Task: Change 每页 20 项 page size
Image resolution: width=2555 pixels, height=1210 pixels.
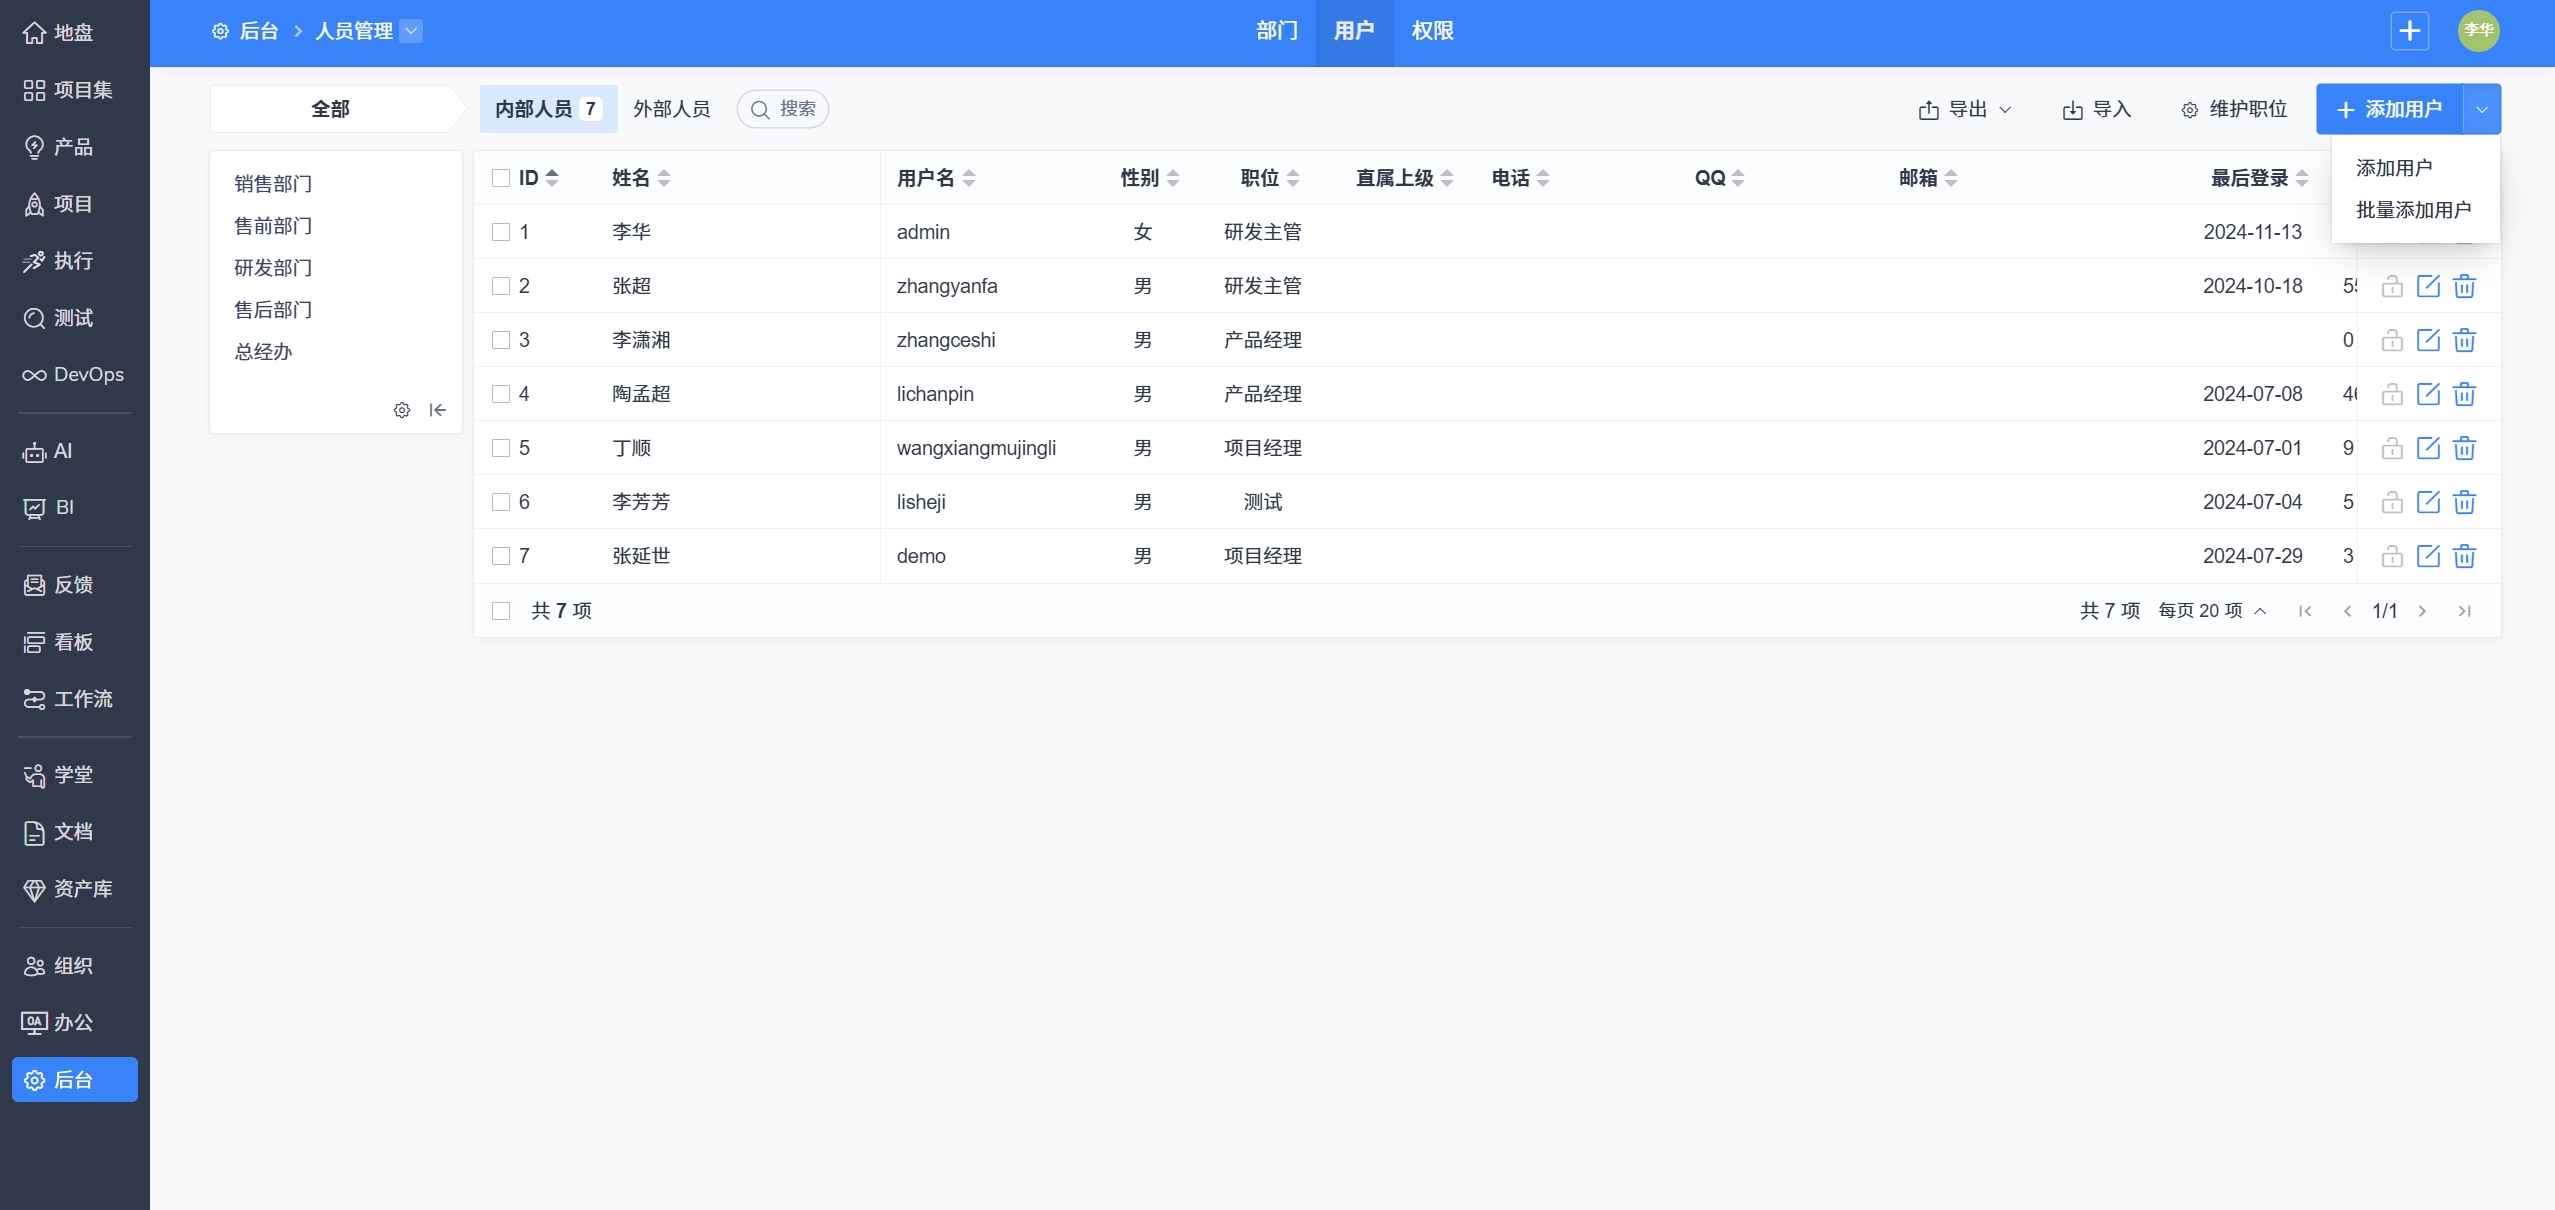Action: (2212, 611)
